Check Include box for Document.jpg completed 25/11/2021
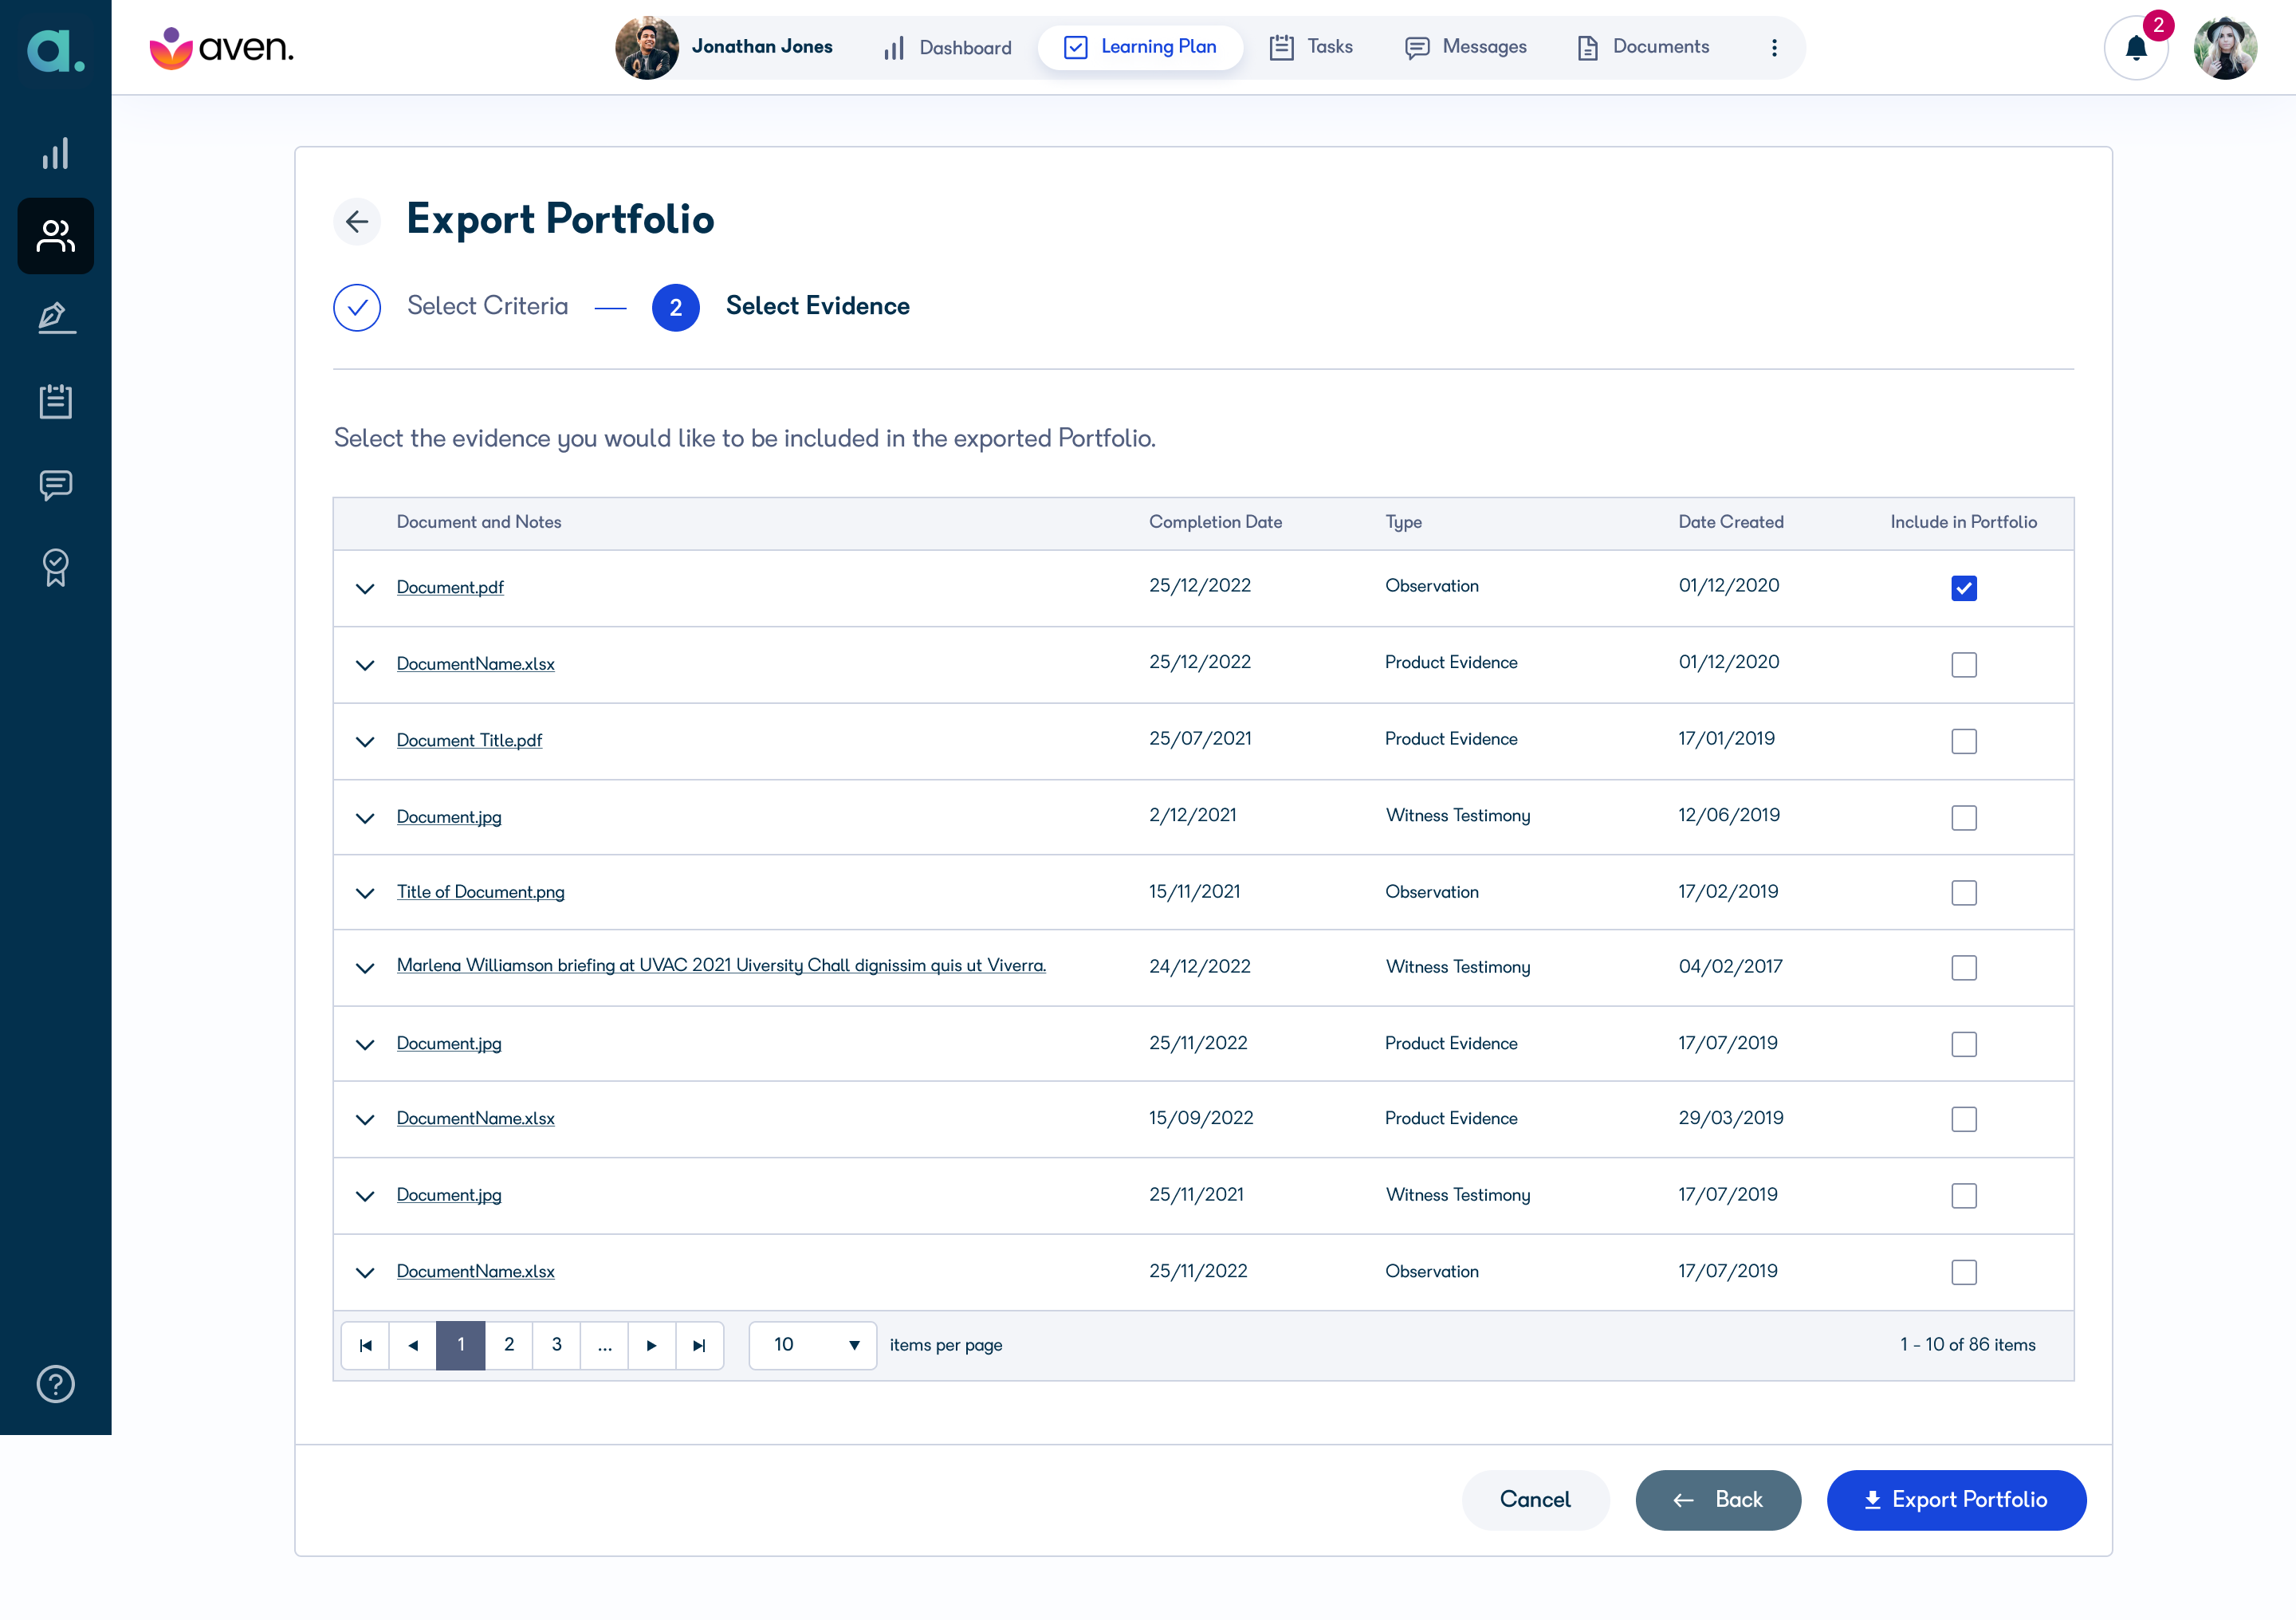Screen dimensions: 2296x1620 pyautogui.click(x=1964, y=1196)
